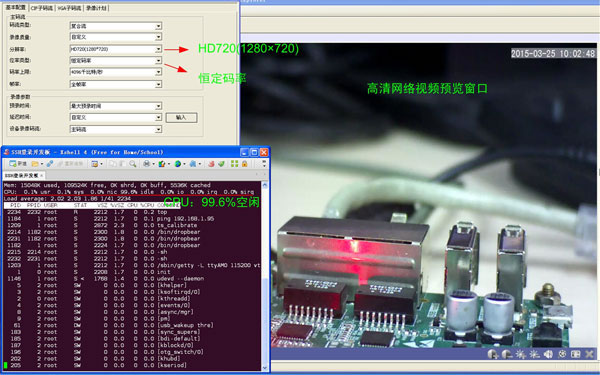The width and height of the screenshot is (600, 375).
Task: Click the padlock icon in Xshell toolbar
Action: pyautogui.click(x=245, y=164)
